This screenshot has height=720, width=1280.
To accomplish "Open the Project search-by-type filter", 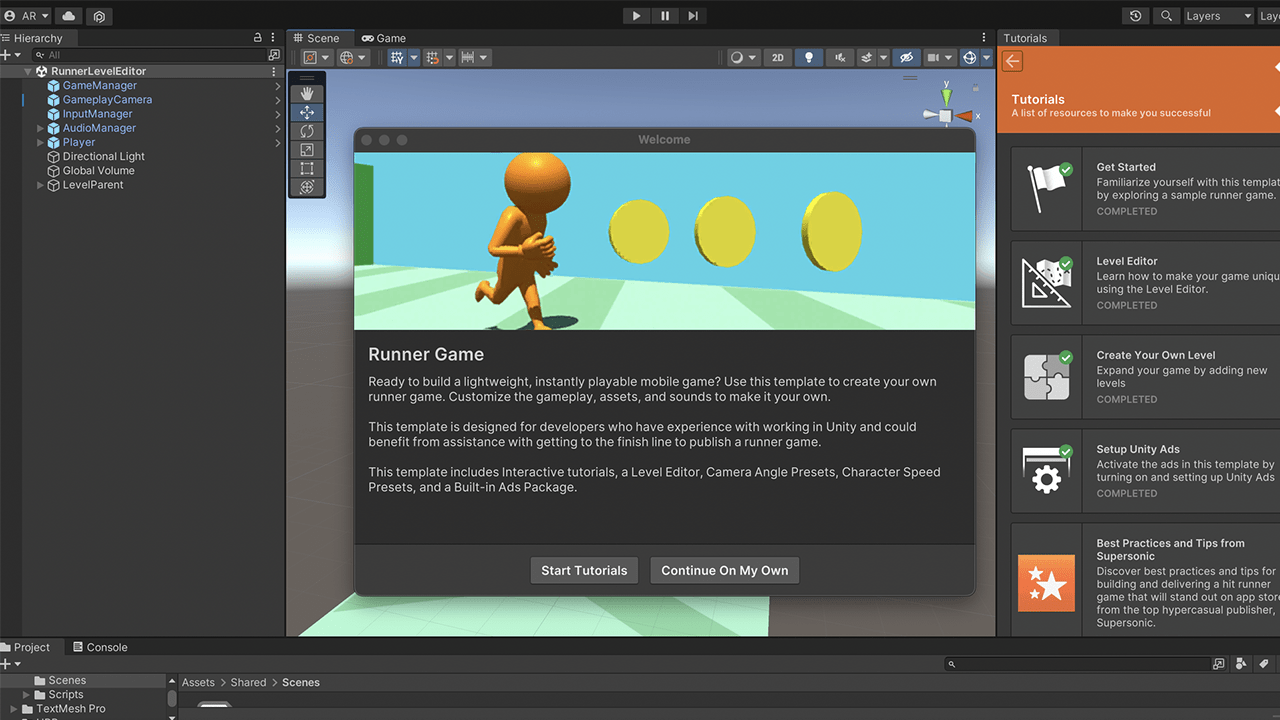I will point(1241,664).
